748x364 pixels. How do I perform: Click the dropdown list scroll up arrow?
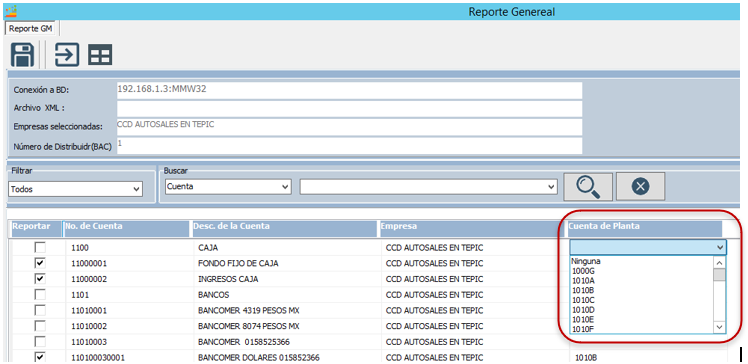coord(719,263)
